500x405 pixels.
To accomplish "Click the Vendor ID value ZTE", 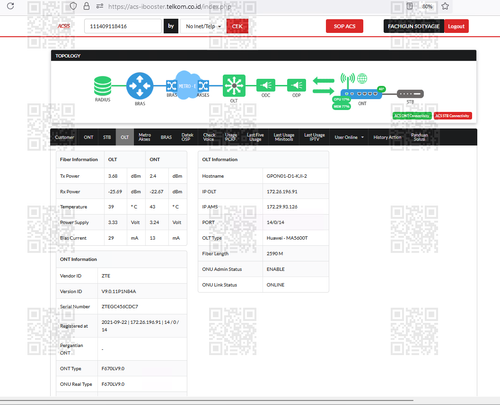I will [x=106, y=276].
